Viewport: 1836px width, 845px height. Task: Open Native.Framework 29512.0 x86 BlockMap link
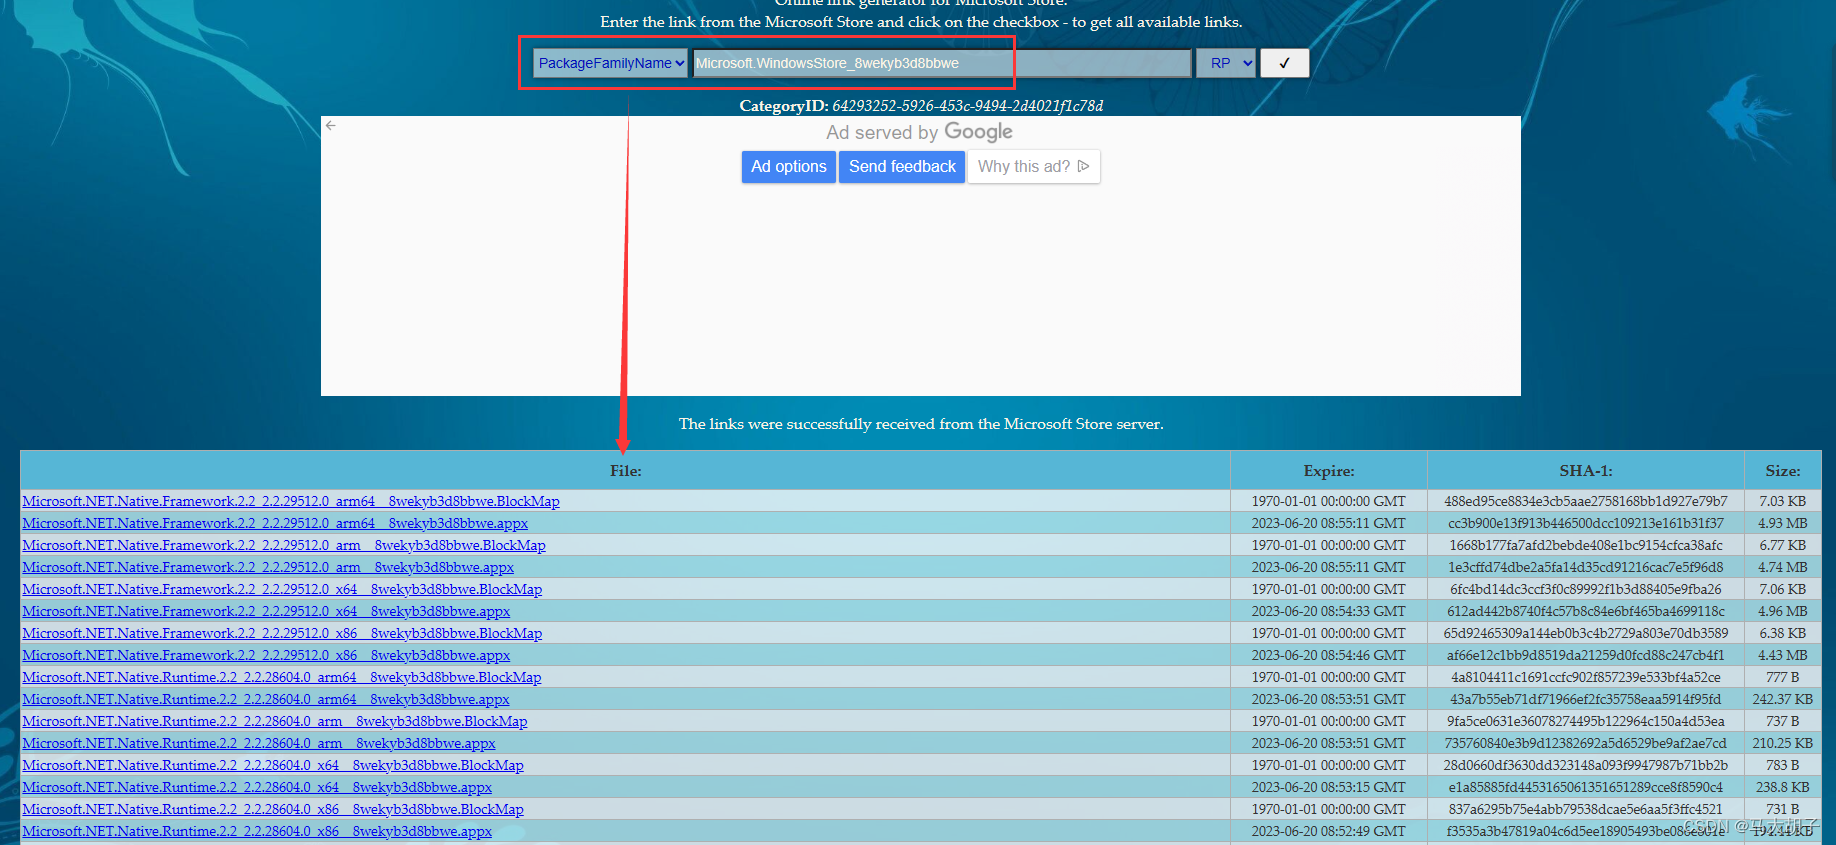pyautogui.click(x=282, y=633)
